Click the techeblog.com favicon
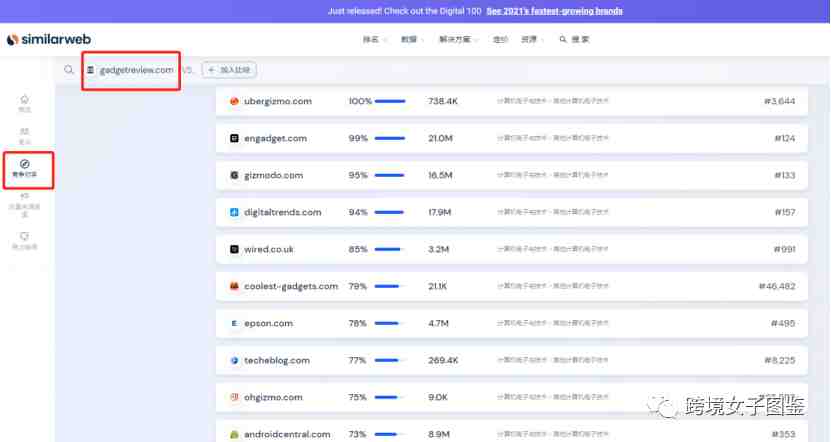The height and width of the screenshot is (442, 831). [234, 360]
